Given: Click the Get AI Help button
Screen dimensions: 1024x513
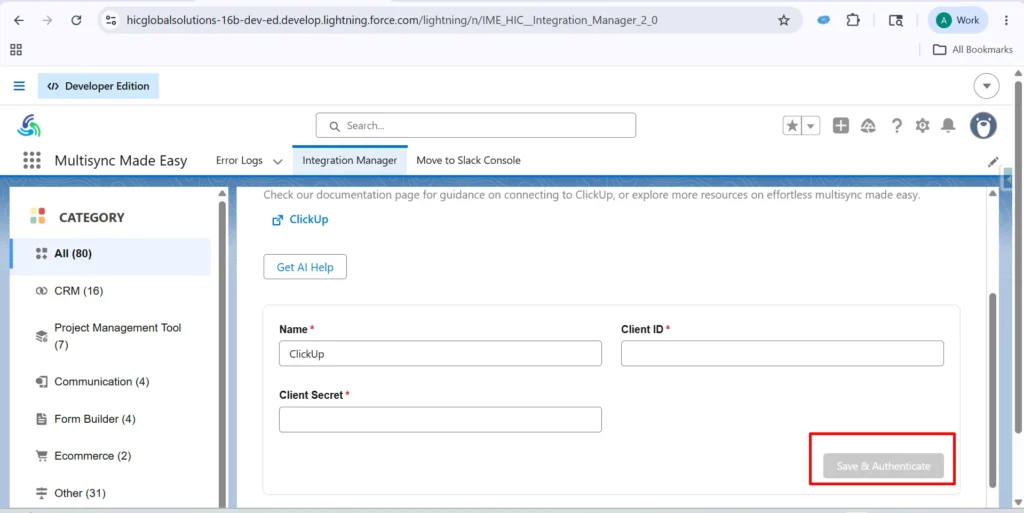Looking at the screenshot, I should pos(305,267).
